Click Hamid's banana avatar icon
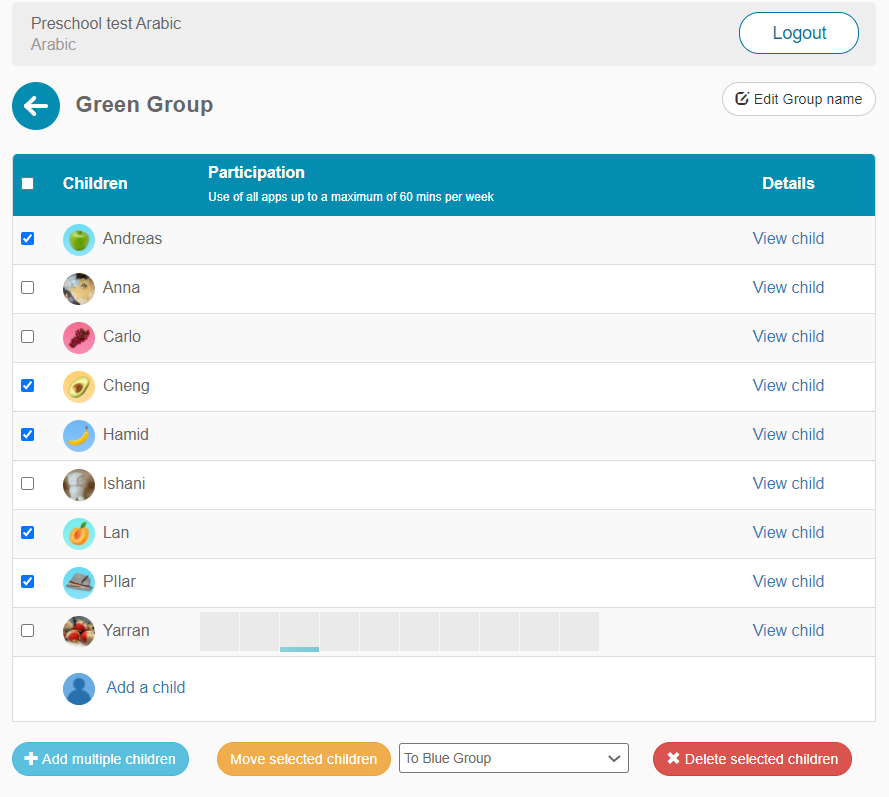 coord(79,435)
